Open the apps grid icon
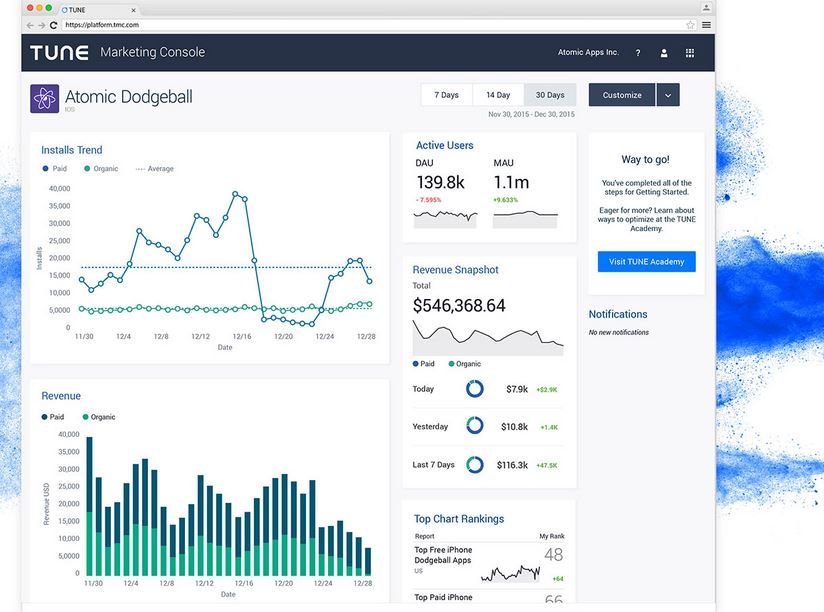Screen dimensions: 824x612 click(690, 53)
